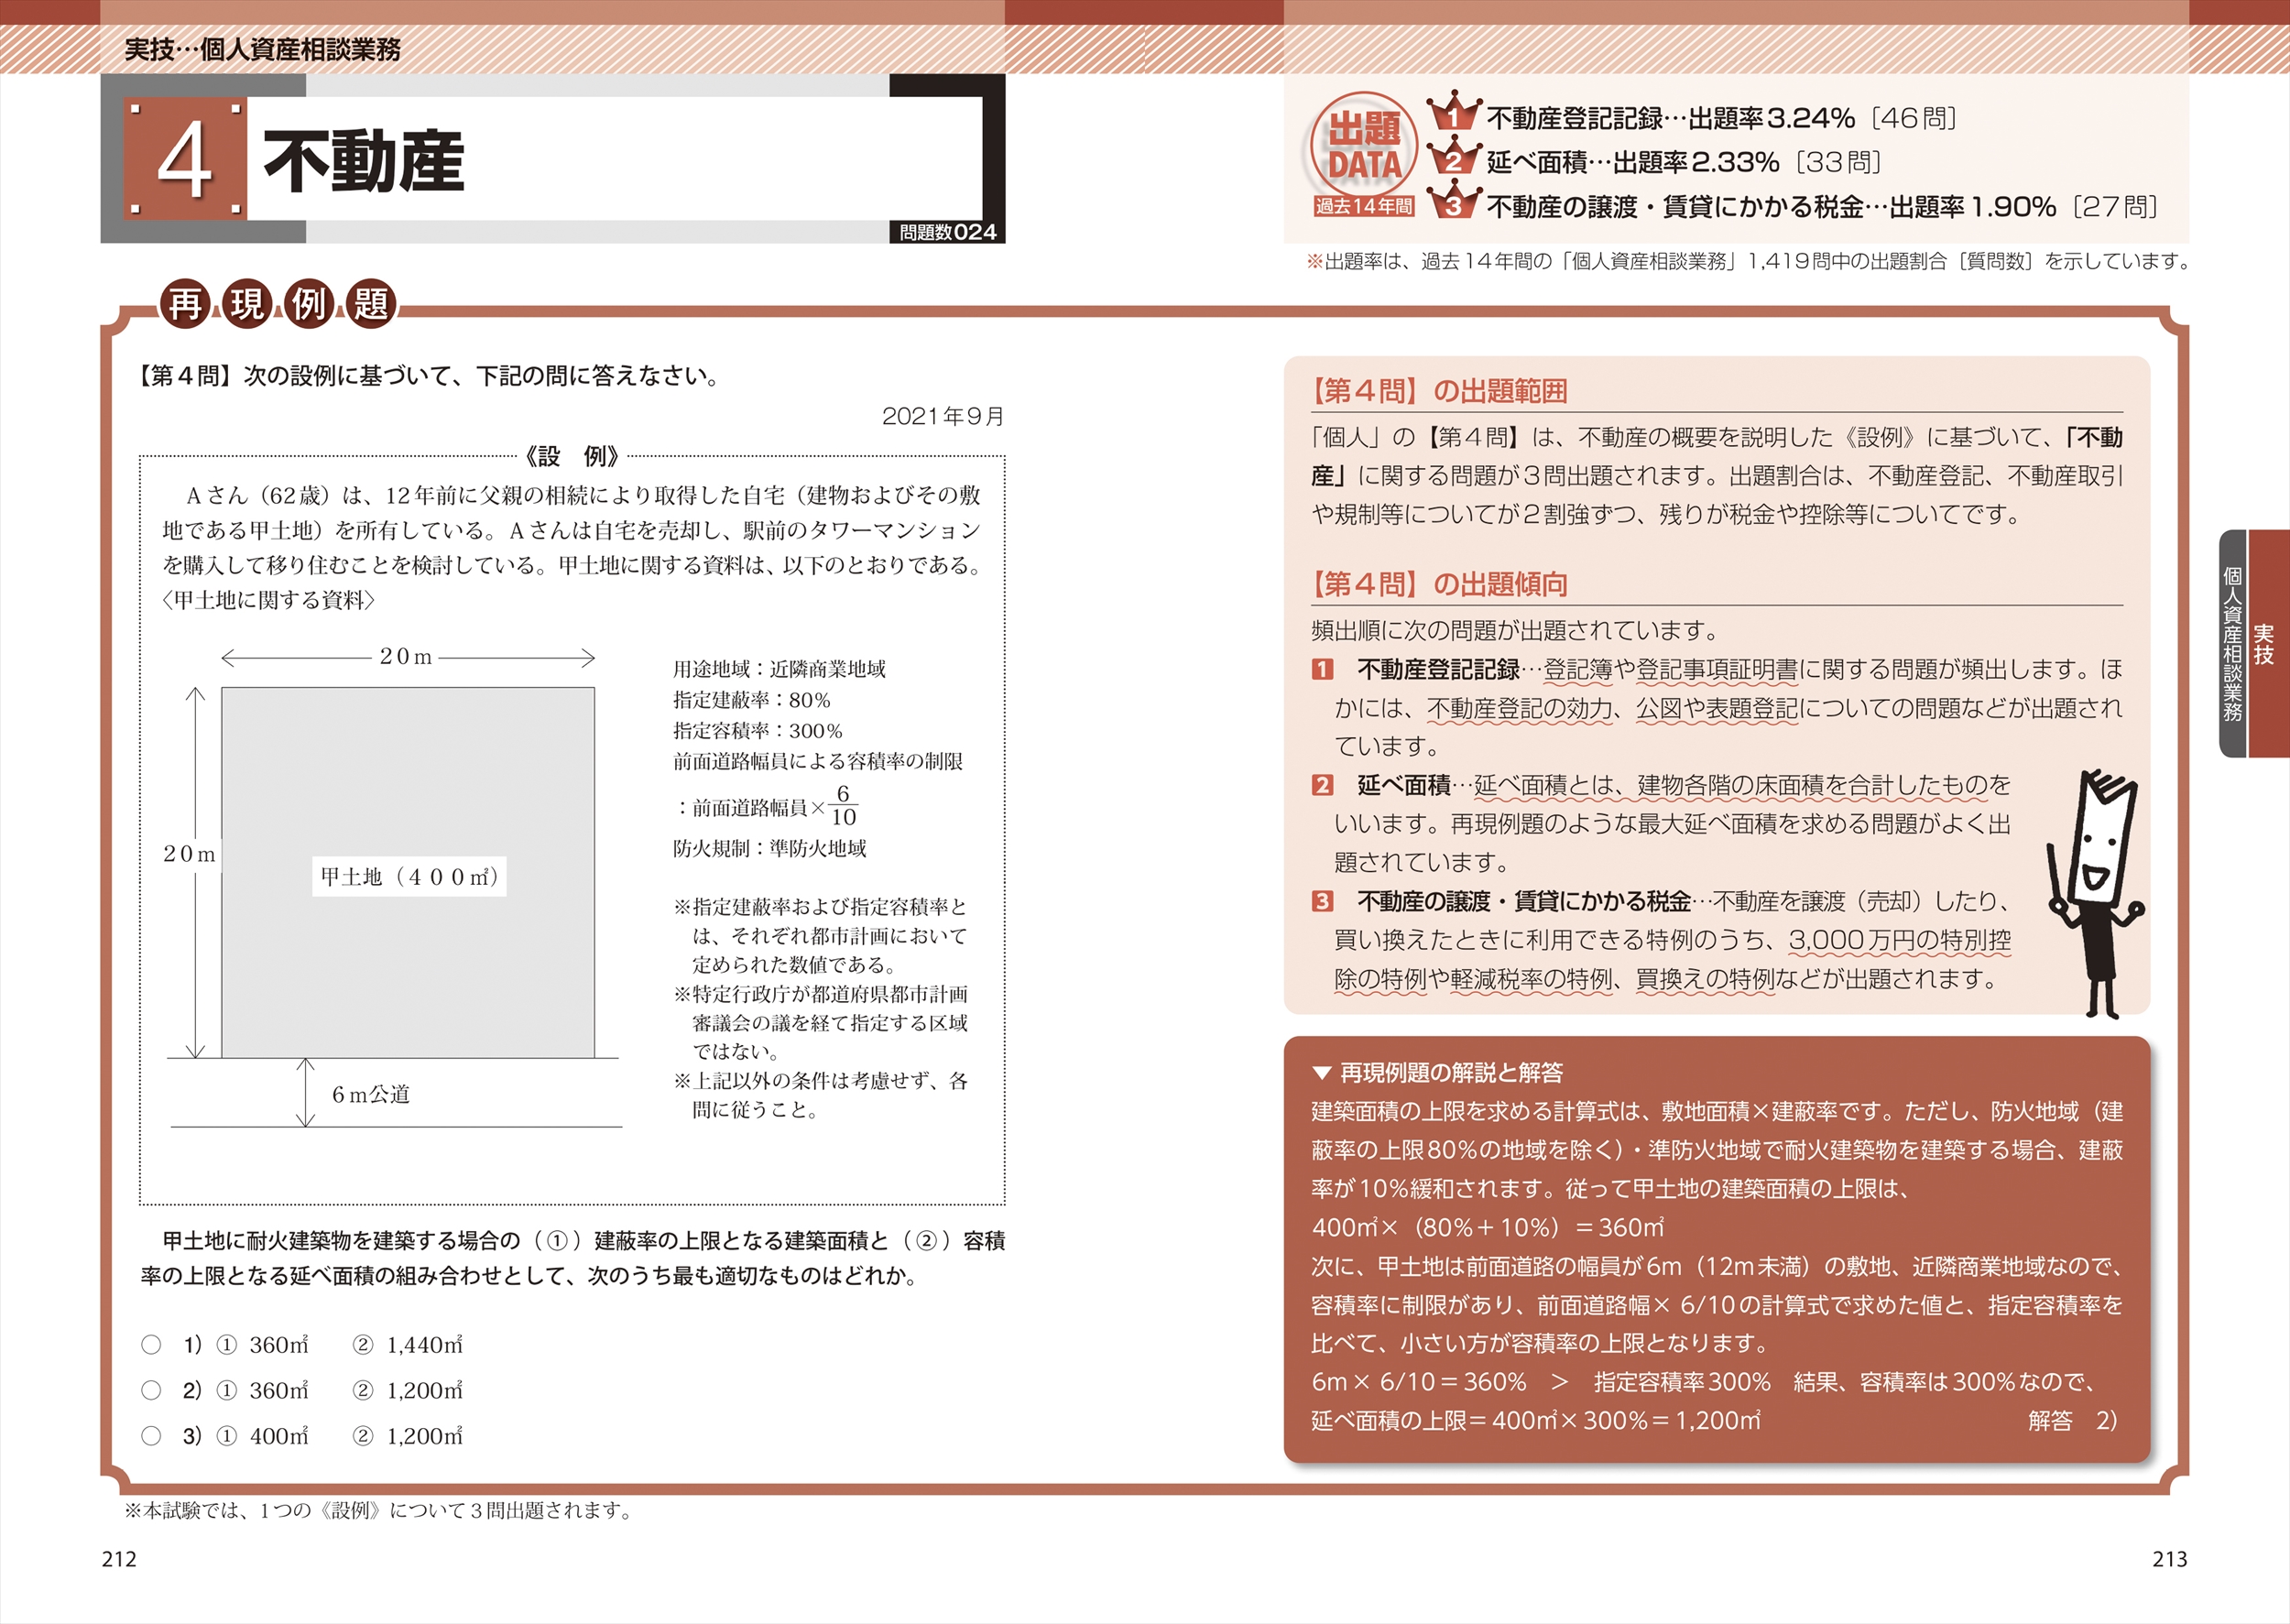Click 用途地域:近隣商業地域 line
The height and width of the screenshot is (1624, 2290).
(779, 669)
